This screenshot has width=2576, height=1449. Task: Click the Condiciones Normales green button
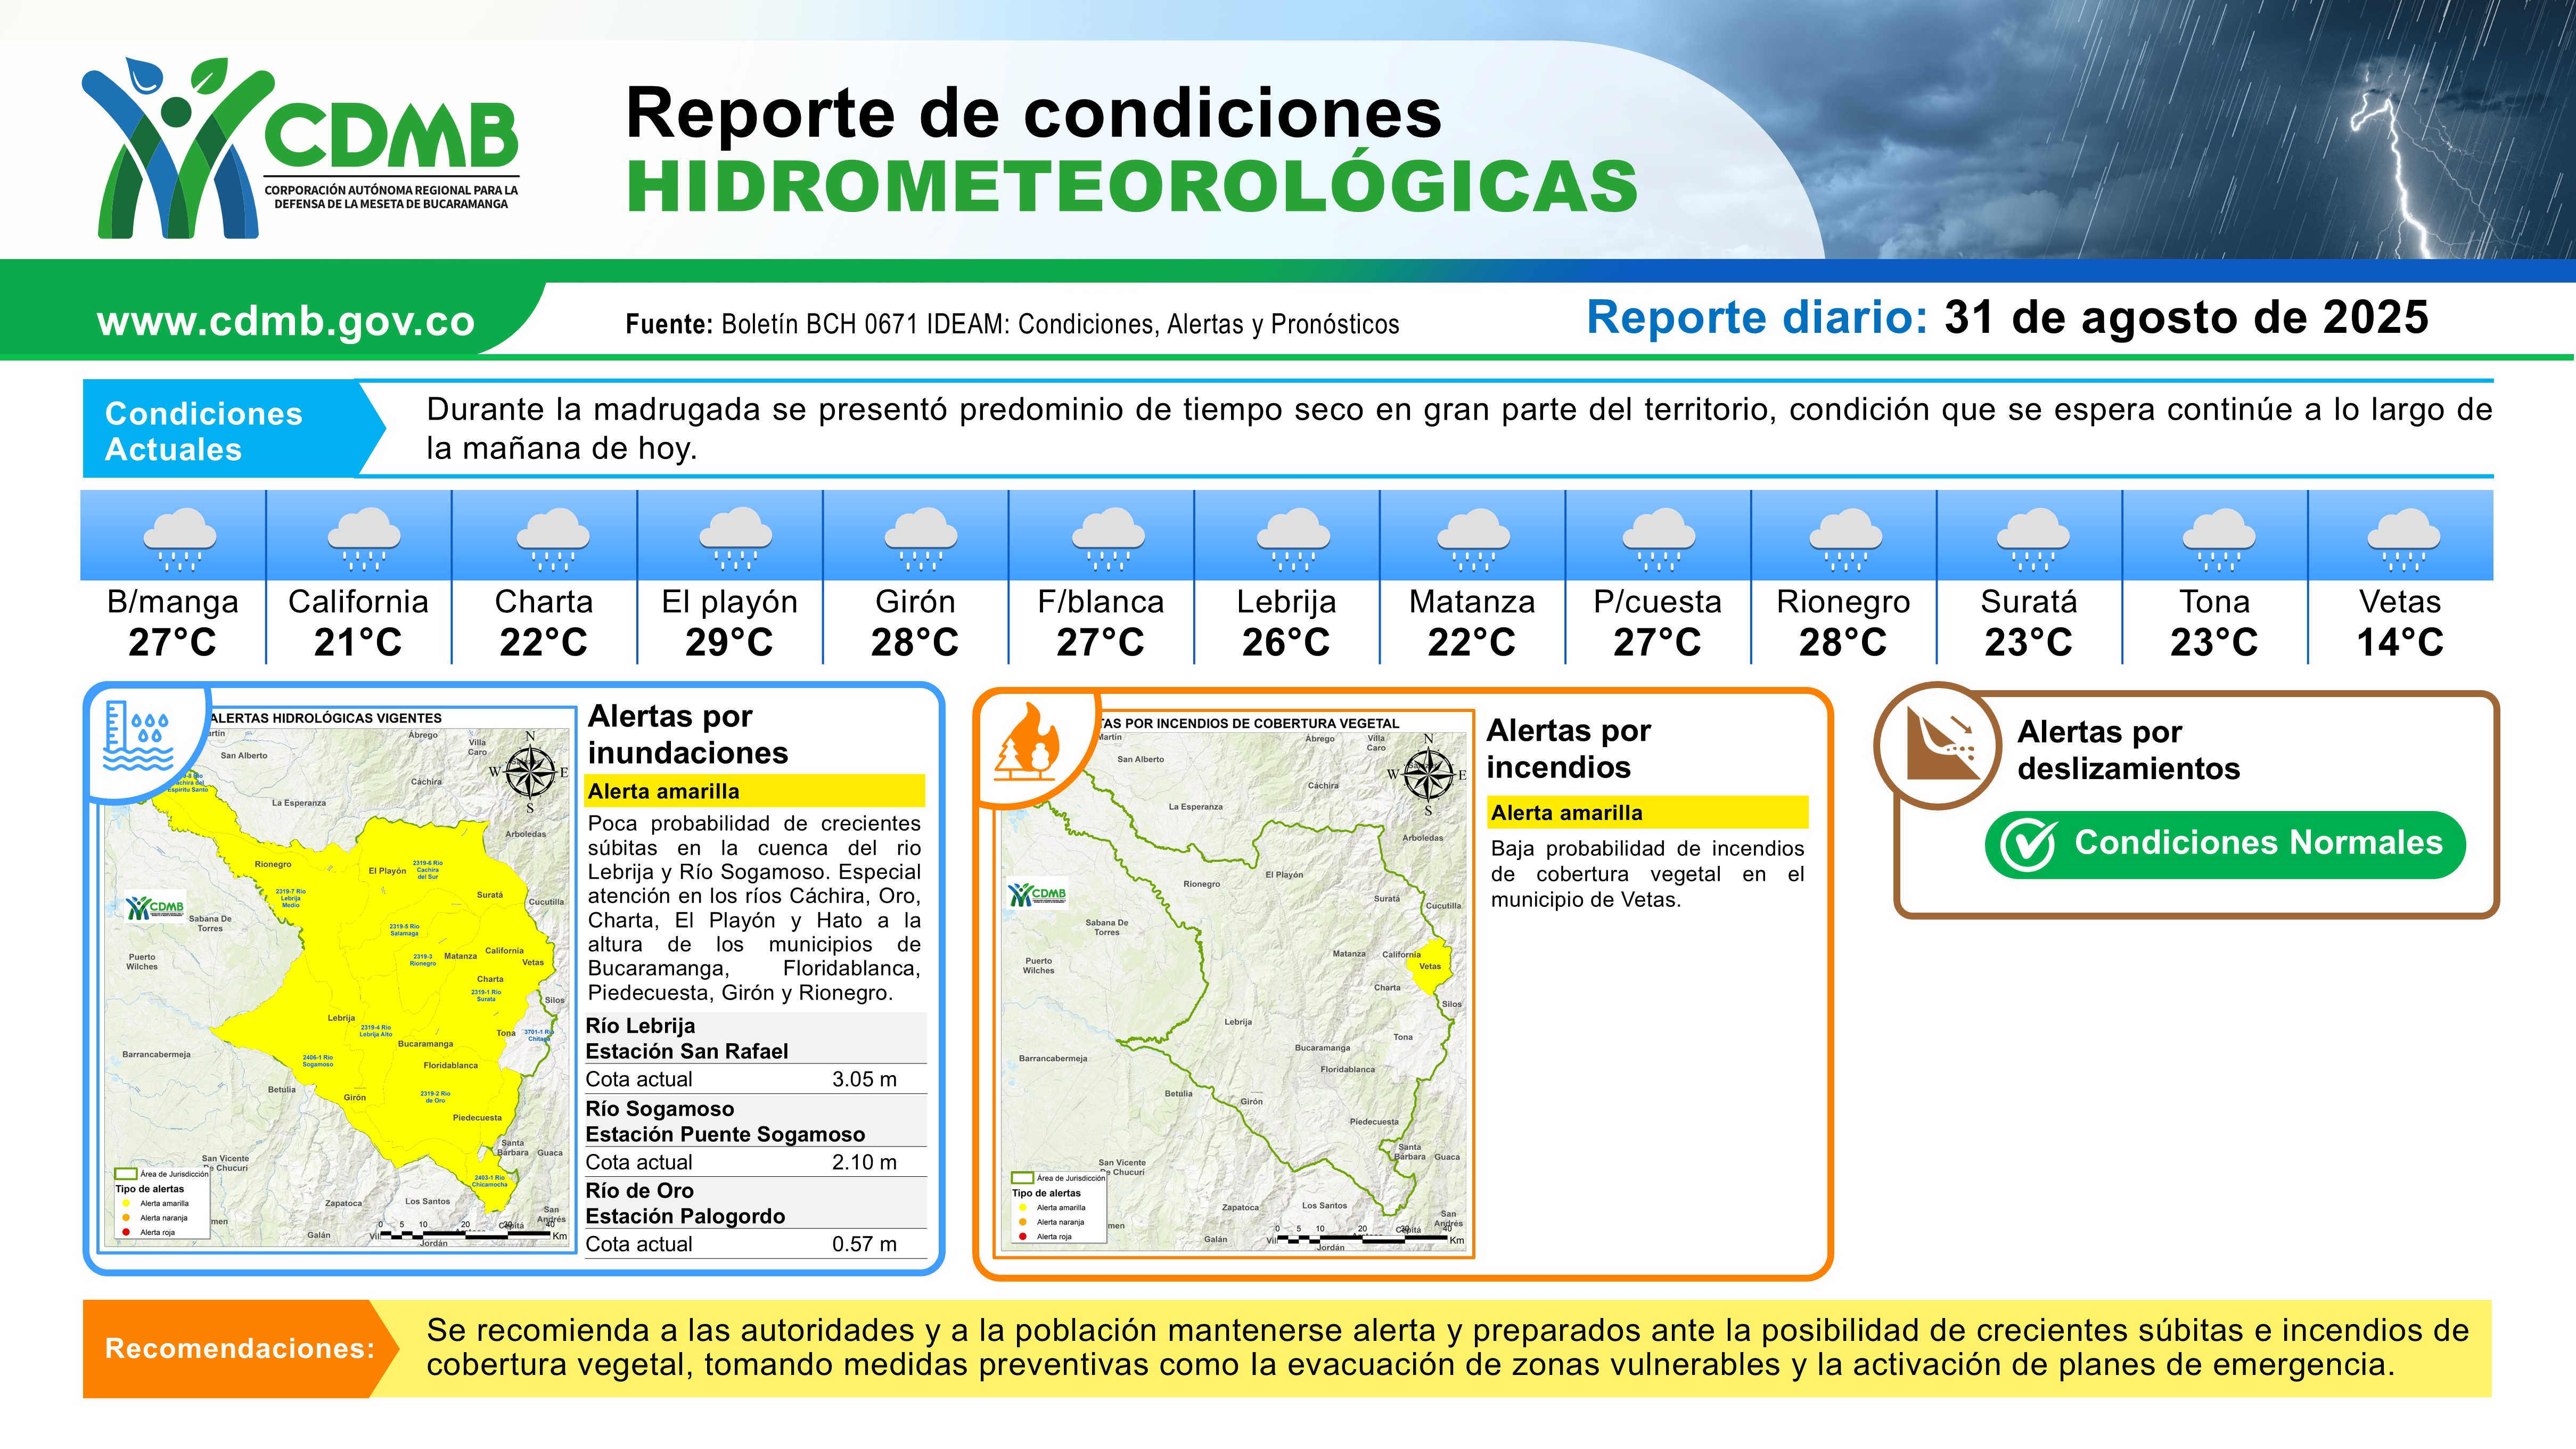[x=2225, y=844]
